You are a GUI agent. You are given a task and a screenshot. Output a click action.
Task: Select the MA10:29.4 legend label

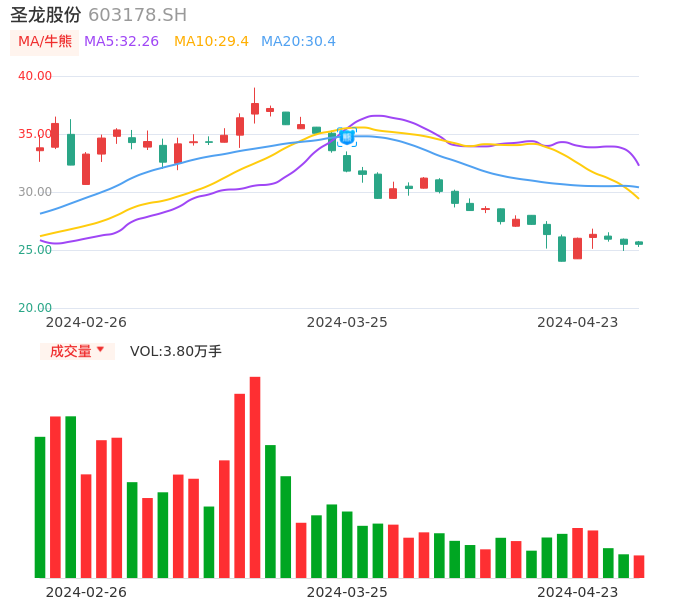pyautogui.click(x=211, y=42)
